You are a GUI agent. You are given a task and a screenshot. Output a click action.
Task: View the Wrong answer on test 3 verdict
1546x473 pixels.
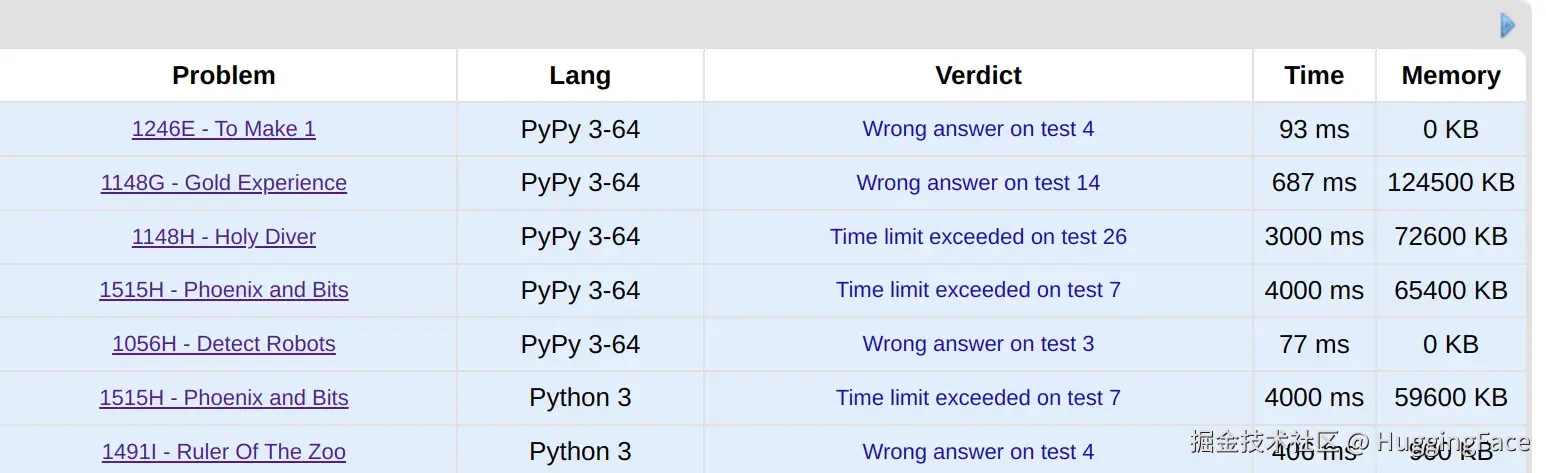(x=978, y=344)
